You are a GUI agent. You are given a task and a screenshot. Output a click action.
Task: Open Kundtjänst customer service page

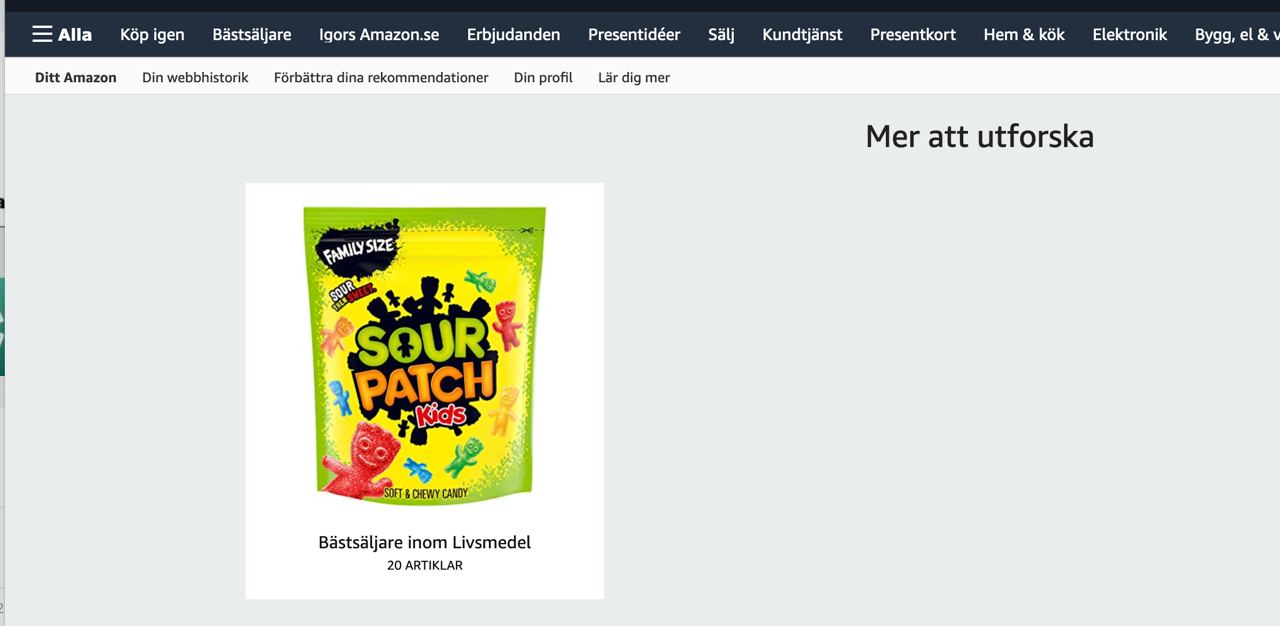(x=802, y=34)
